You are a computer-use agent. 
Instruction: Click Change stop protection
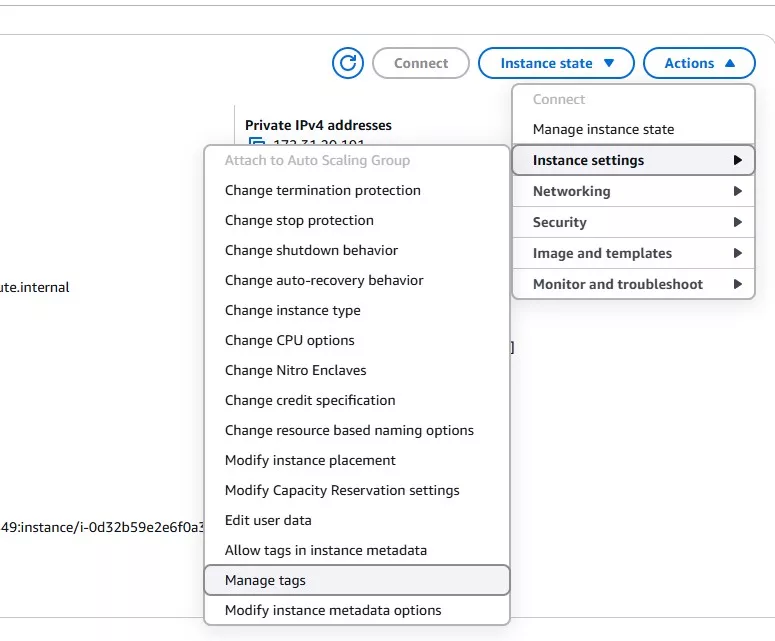pyautogui.click(x=299, y=220)
